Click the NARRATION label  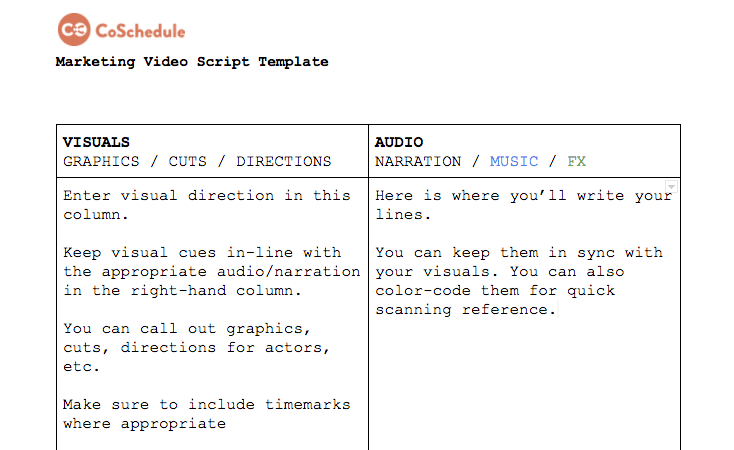(418, 161)
